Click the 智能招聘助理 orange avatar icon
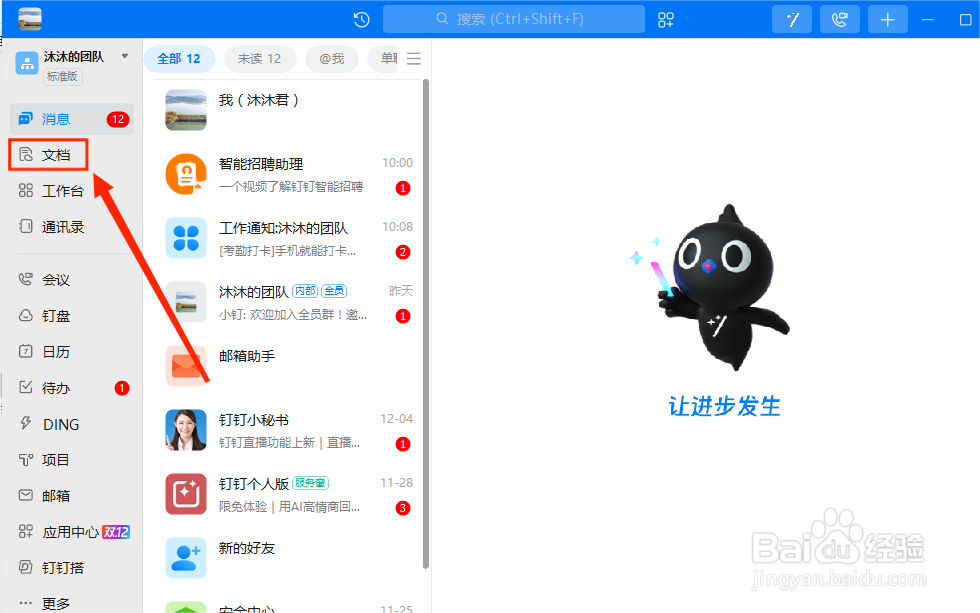This screenshot has width=980, height=613. tap(186, 174)
